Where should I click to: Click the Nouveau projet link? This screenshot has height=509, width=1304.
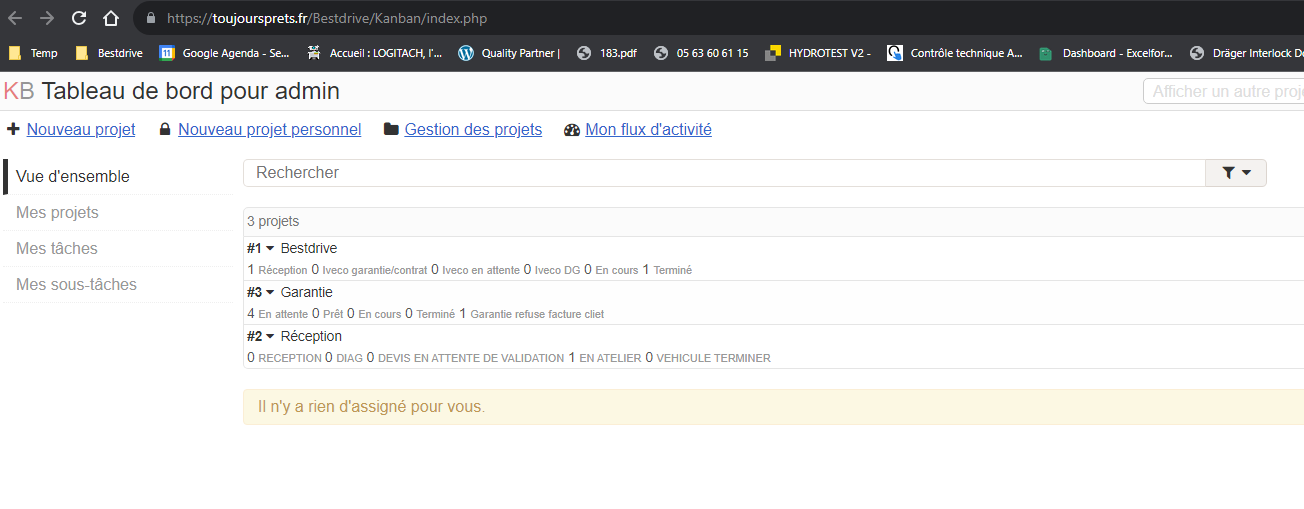[x=80, y=130]
